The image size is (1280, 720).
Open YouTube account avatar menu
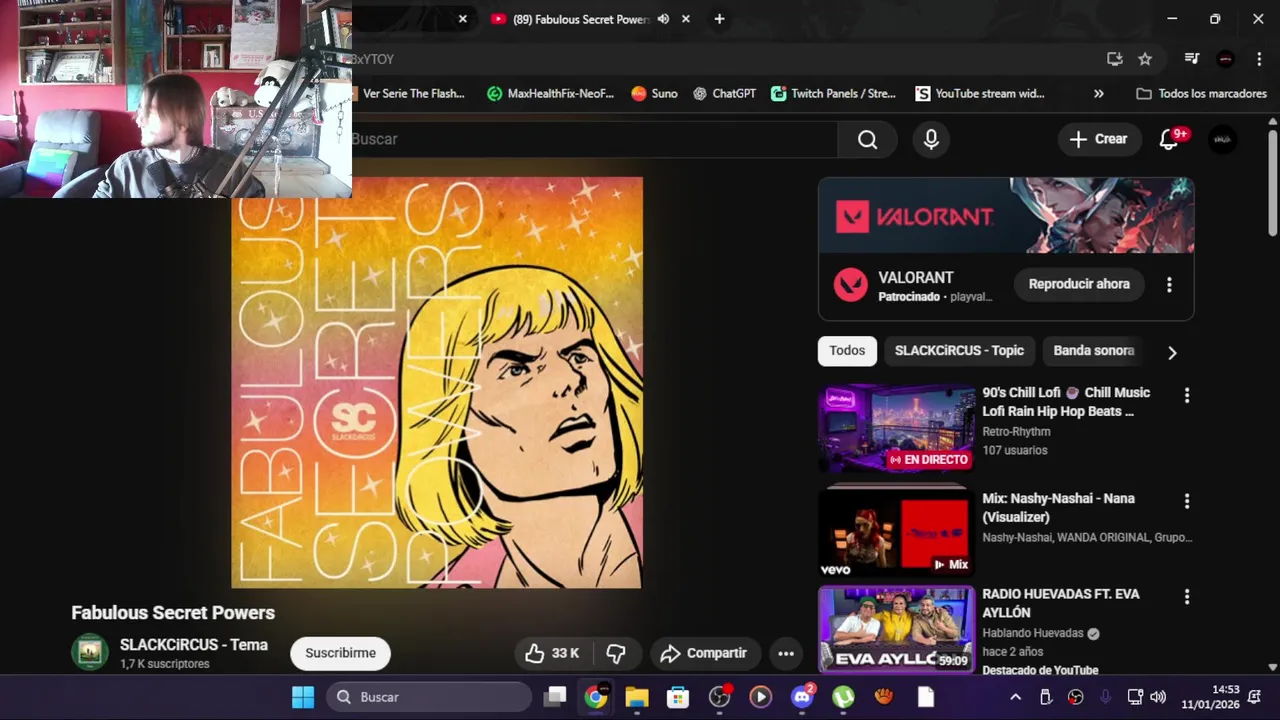(1222, 139)
